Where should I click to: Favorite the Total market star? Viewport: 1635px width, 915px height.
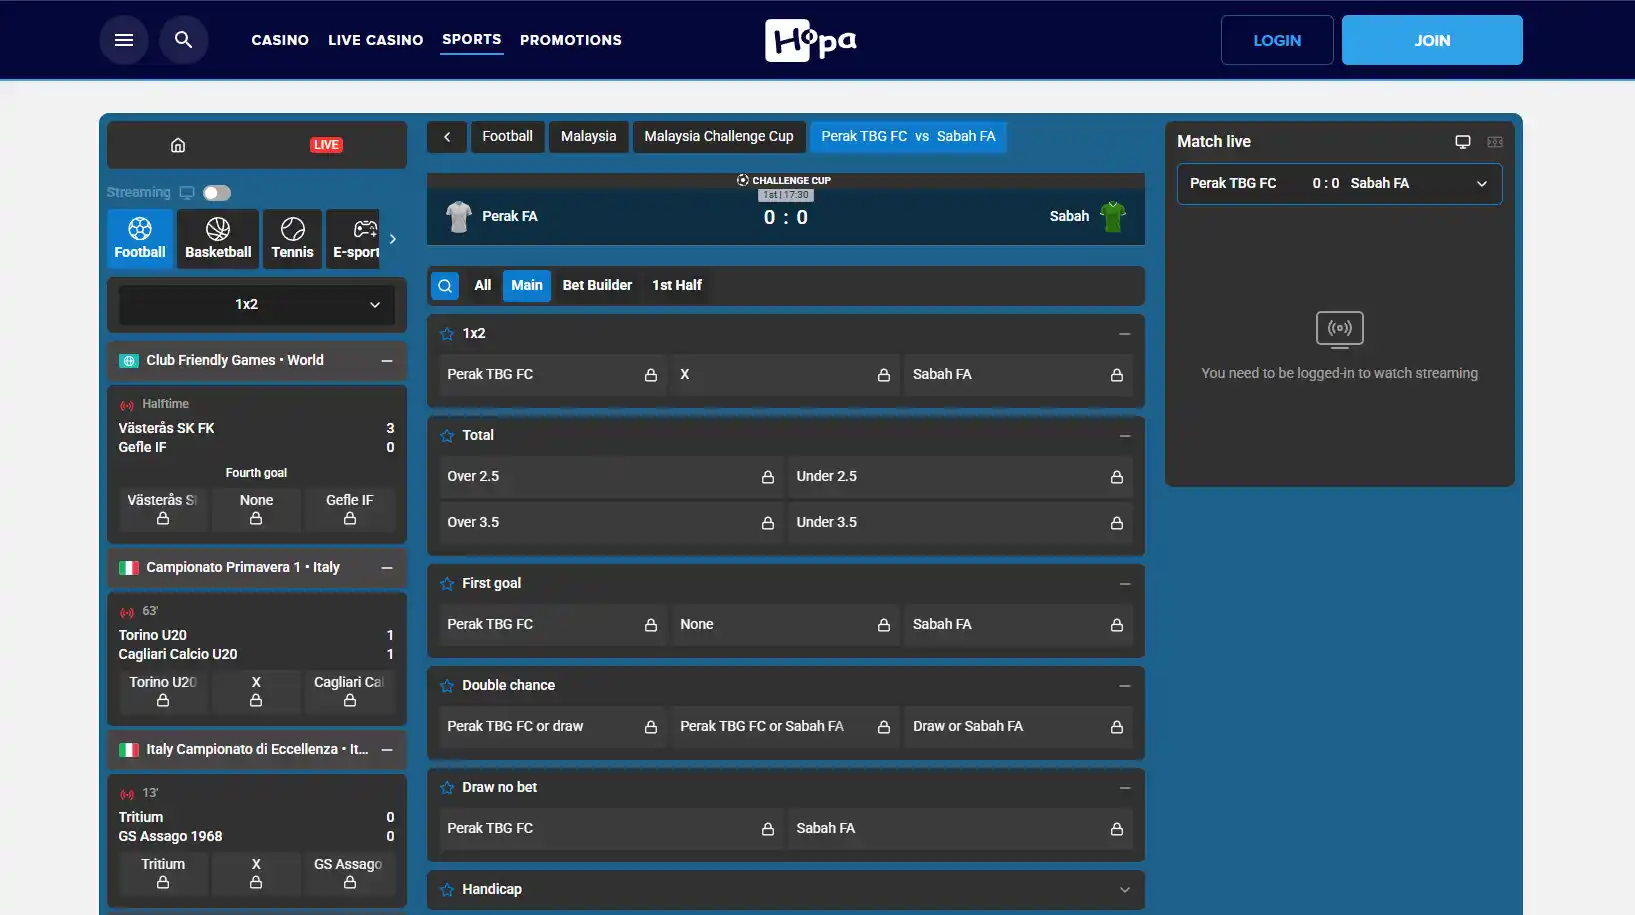point(447,436)
